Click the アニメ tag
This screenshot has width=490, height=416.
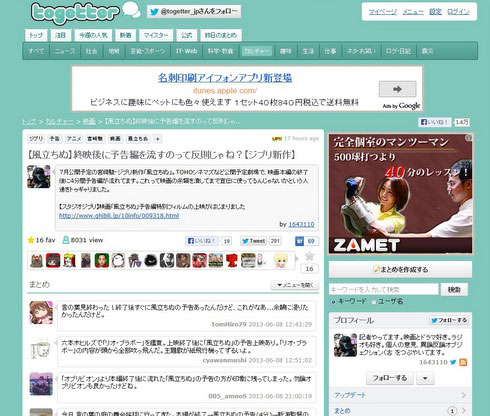(74, 139)
